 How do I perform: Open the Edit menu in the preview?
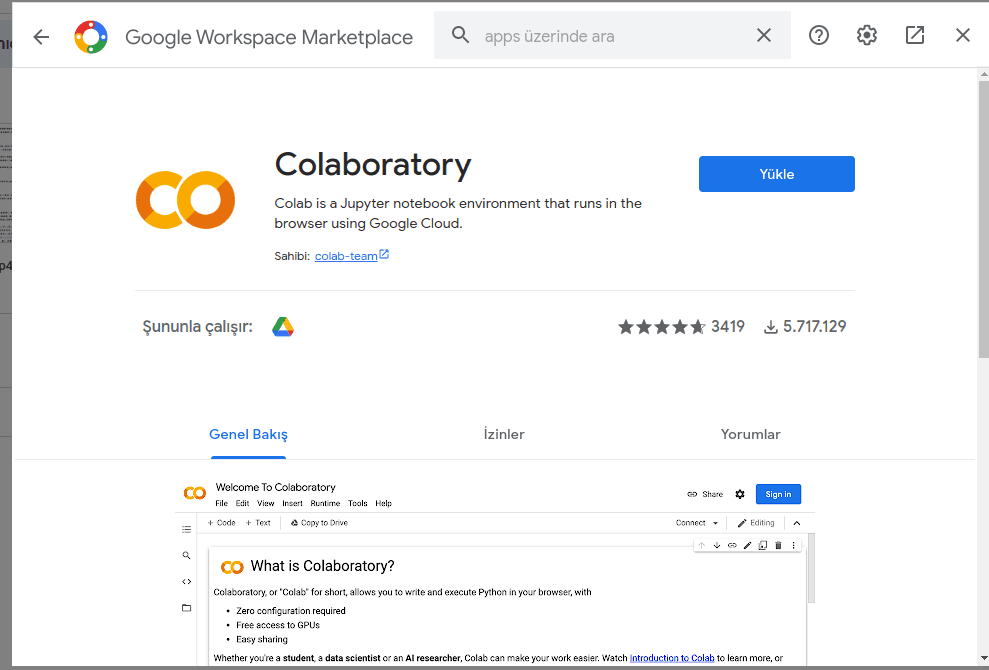[x=242, y=503]
